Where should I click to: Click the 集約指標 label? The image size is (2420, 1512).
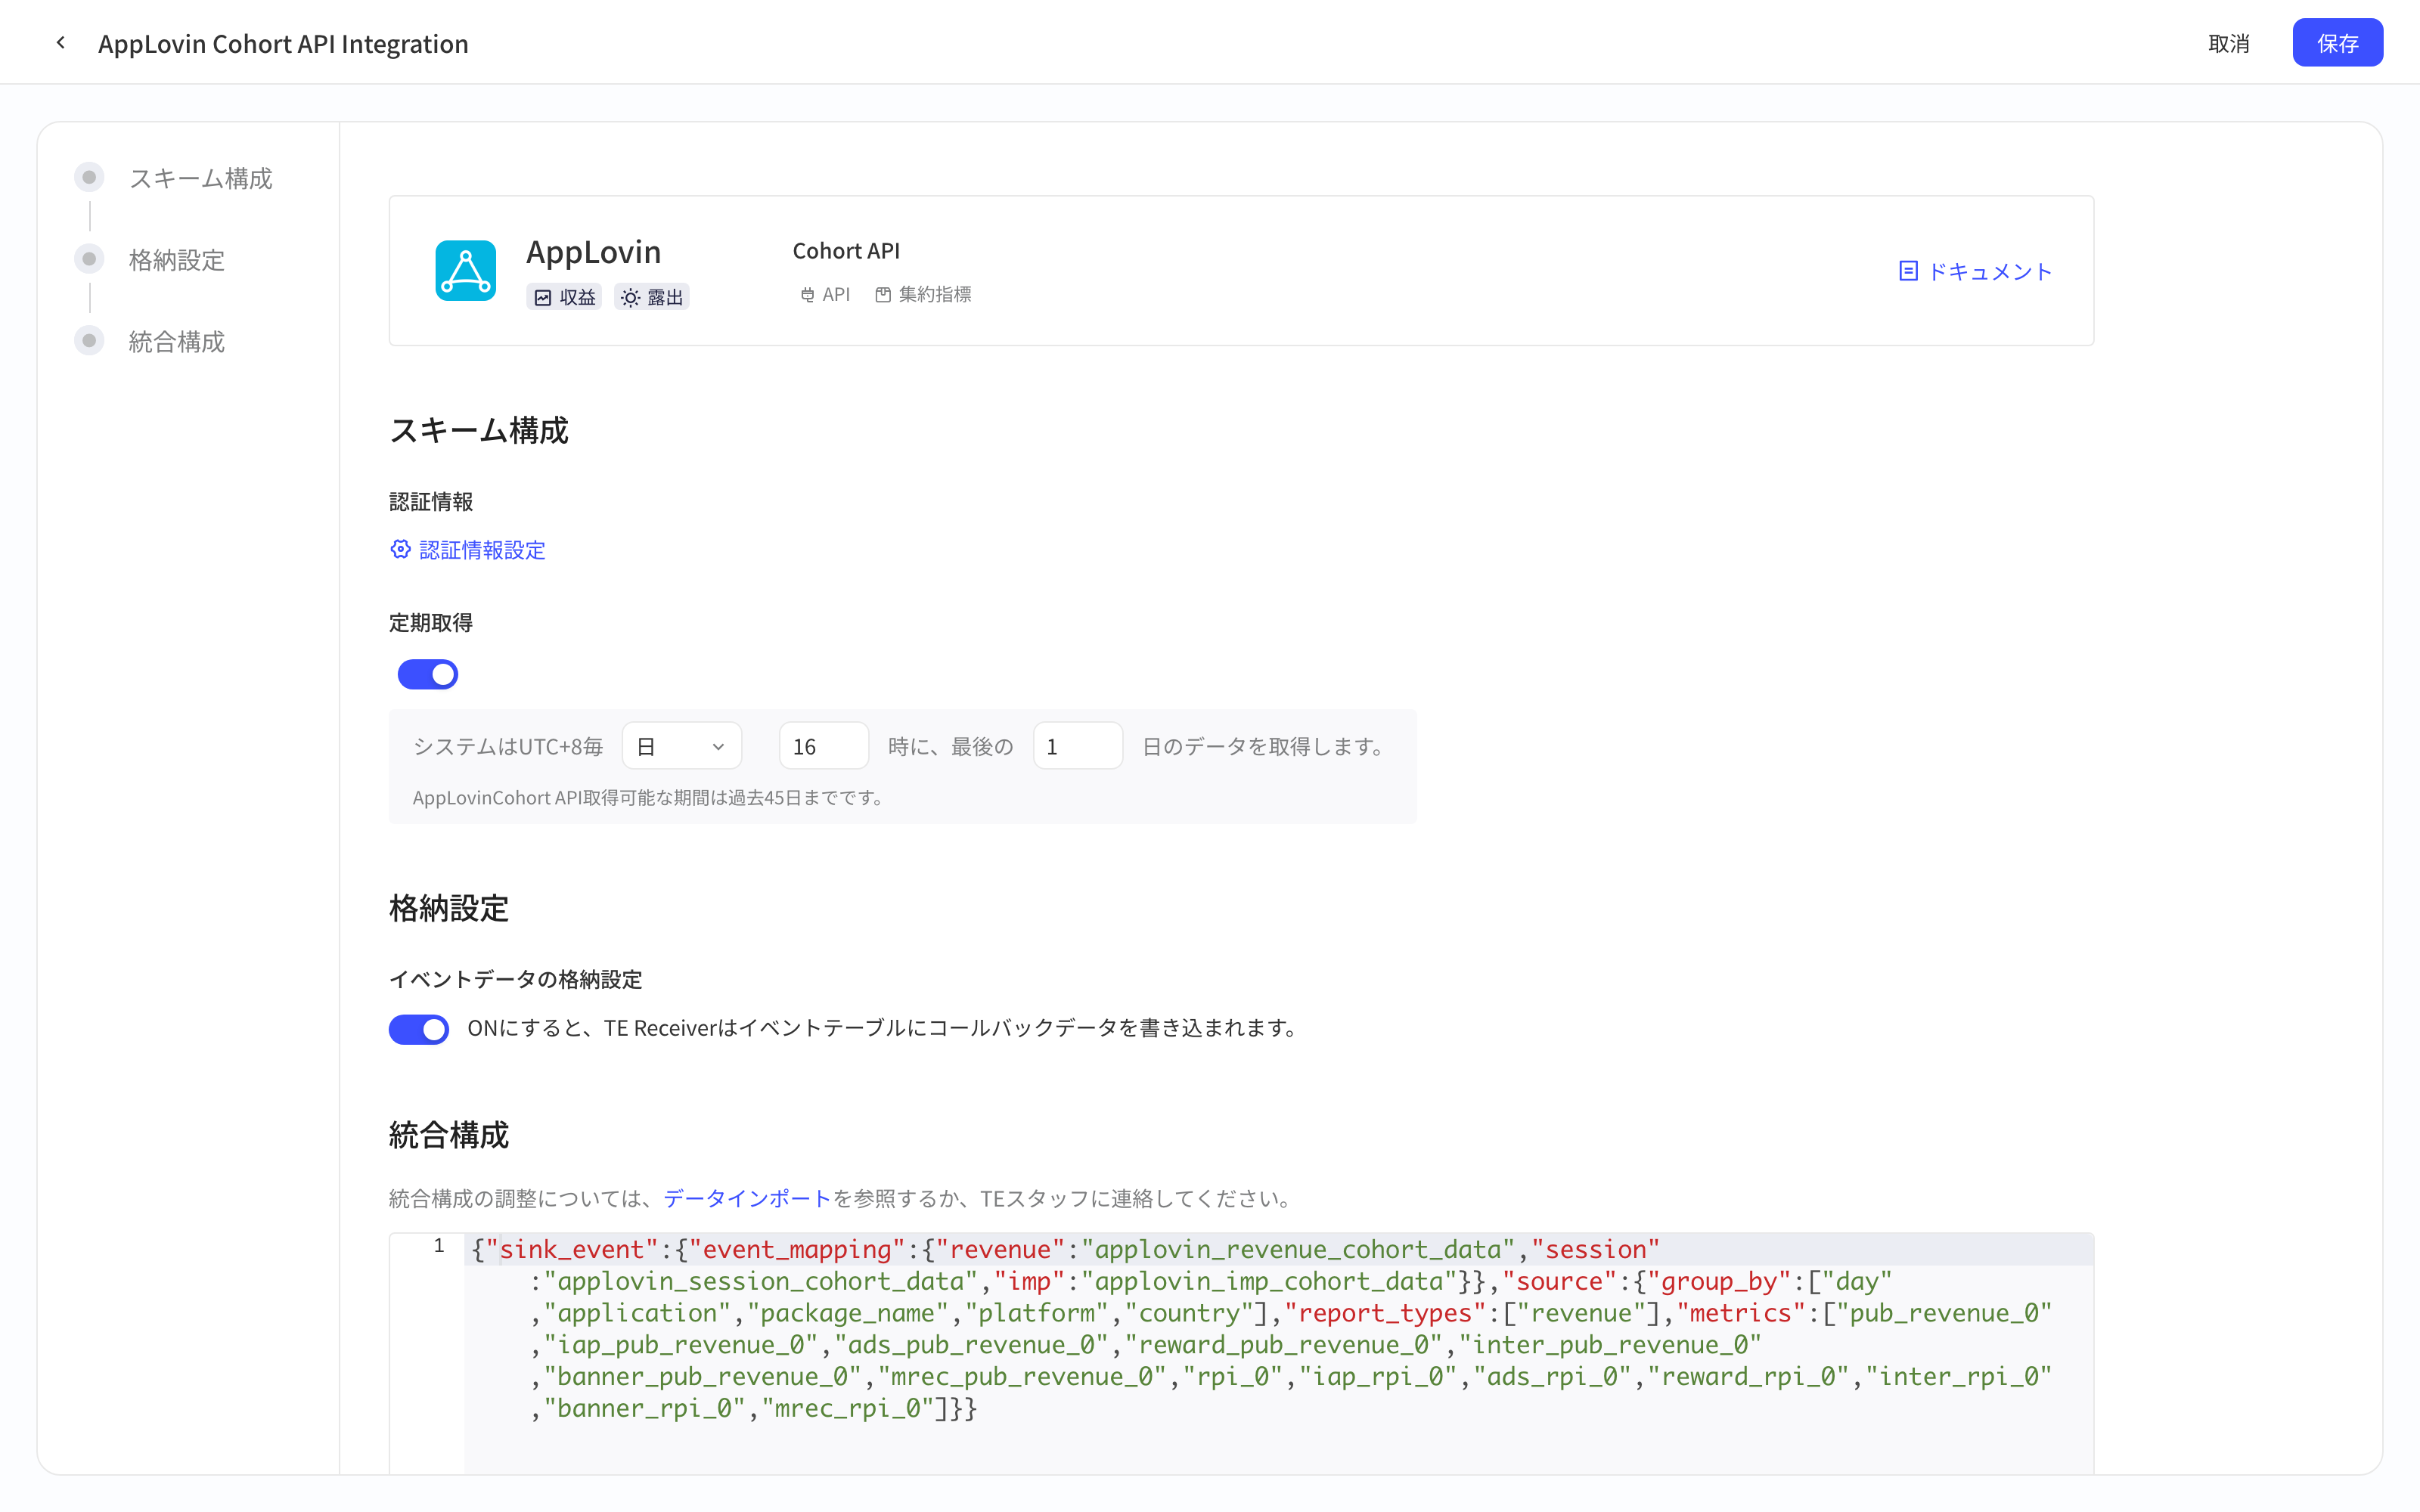923,294
